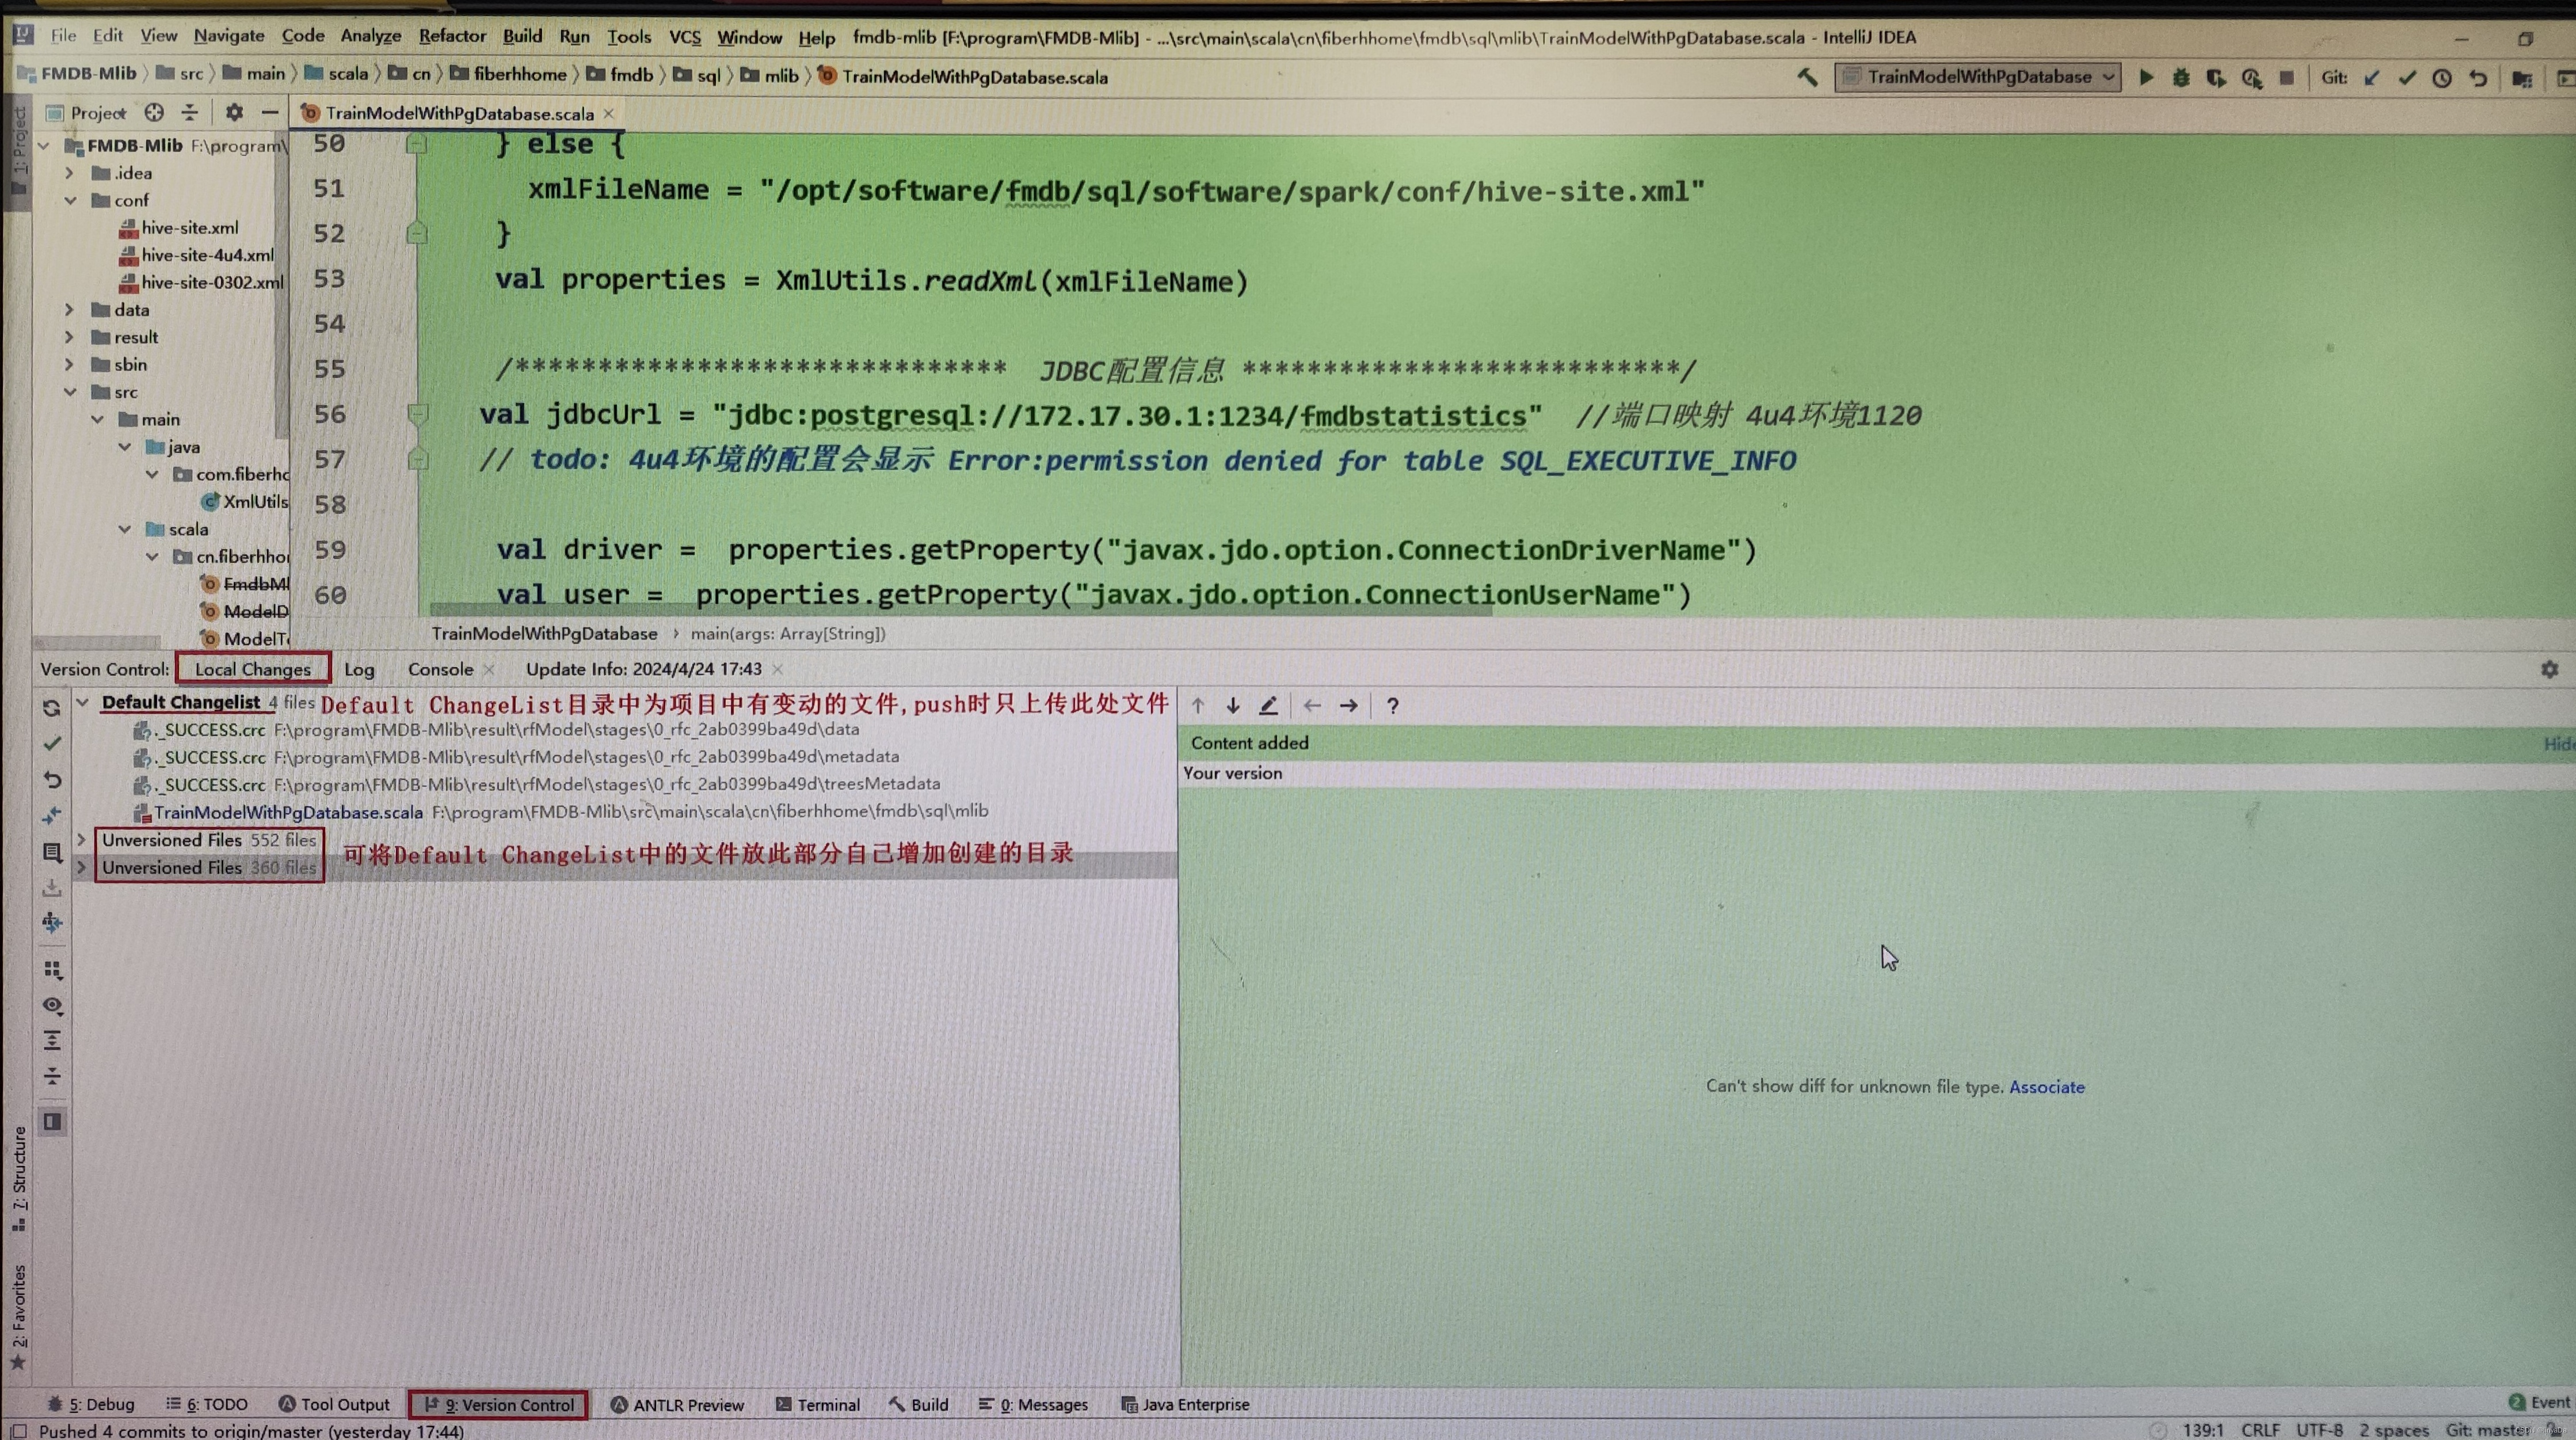The width and height of the screenshot is (2576, 1440).
Task: Switch to the Log tab
Action: [x=359, y=669]
